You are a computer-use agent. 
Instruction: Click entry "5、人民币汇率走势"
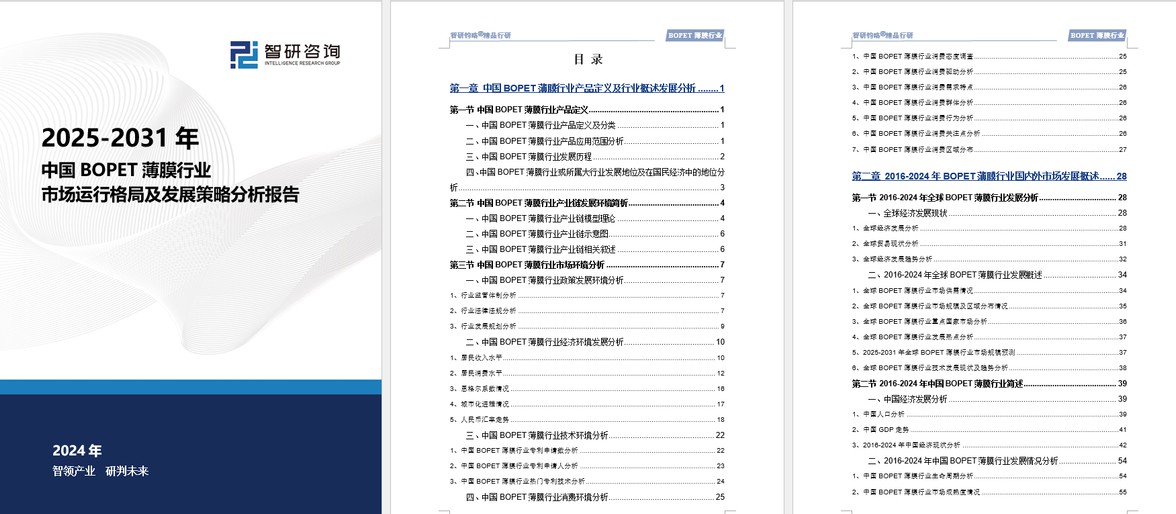pyautogui.click(x=586, y=419)
